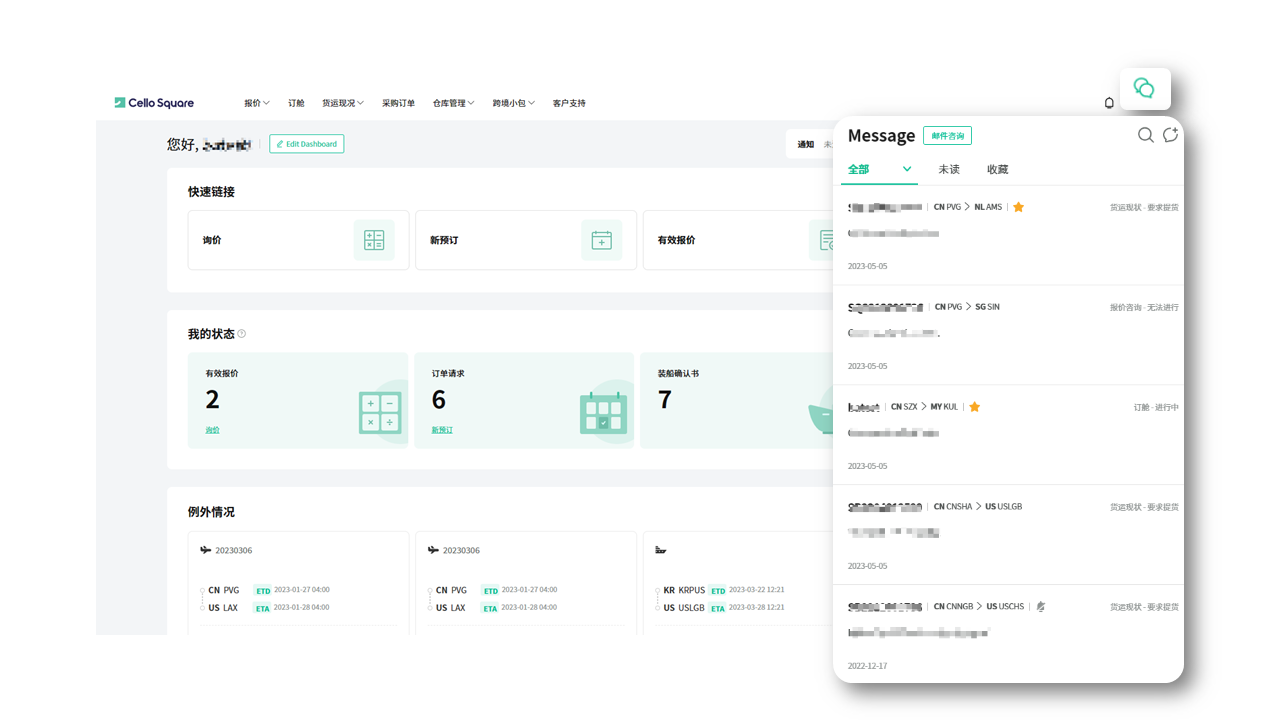The height and width of the screenshot is (720, 1280).
Task: Expand the 仓库管理 dropdown menu
Action: pos(453,103)
